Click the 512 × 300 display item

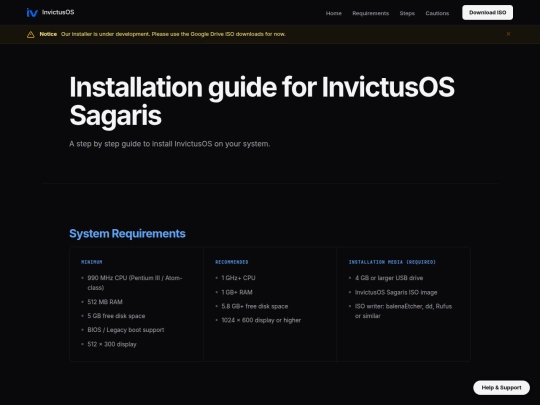click(x=112, y=344)
